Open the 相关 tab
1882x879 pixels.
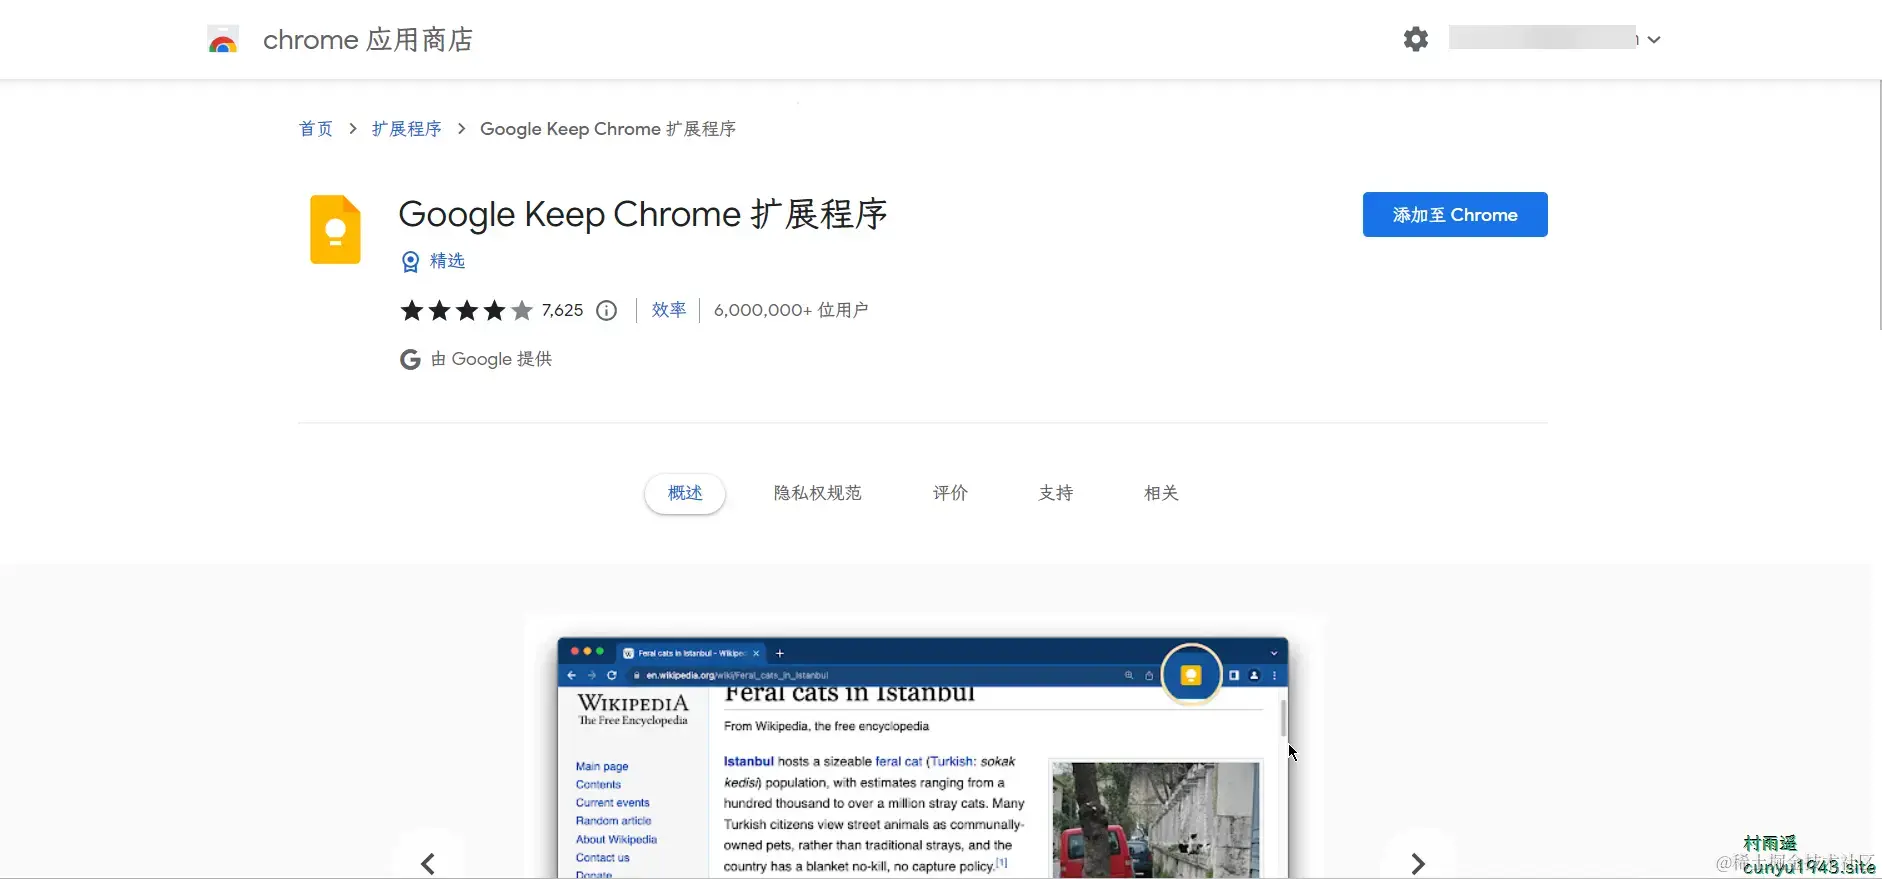pos(1161,493)
